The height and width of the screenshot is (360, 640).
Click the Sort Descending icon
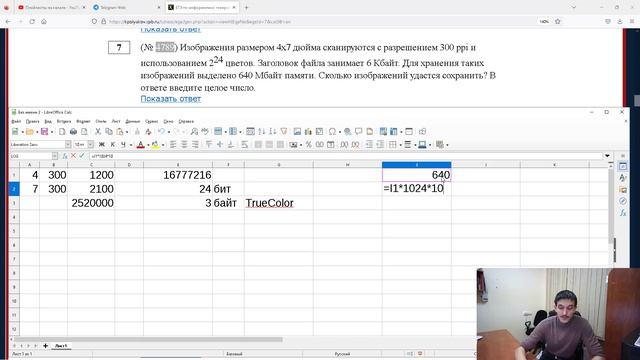pyautogui.click(x=273, y=131)
